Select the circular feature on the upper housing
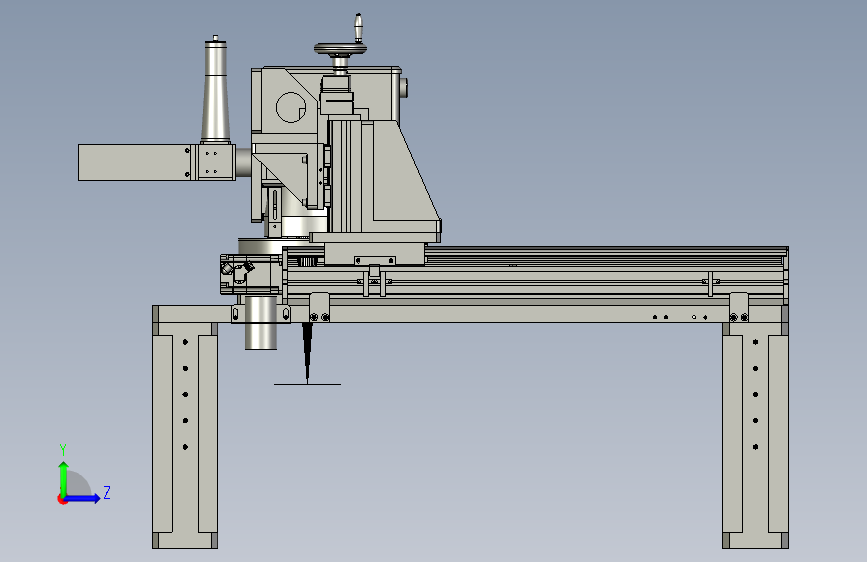Image resolution: width=867 pixels, height=562 pixels. coord(291,107)
